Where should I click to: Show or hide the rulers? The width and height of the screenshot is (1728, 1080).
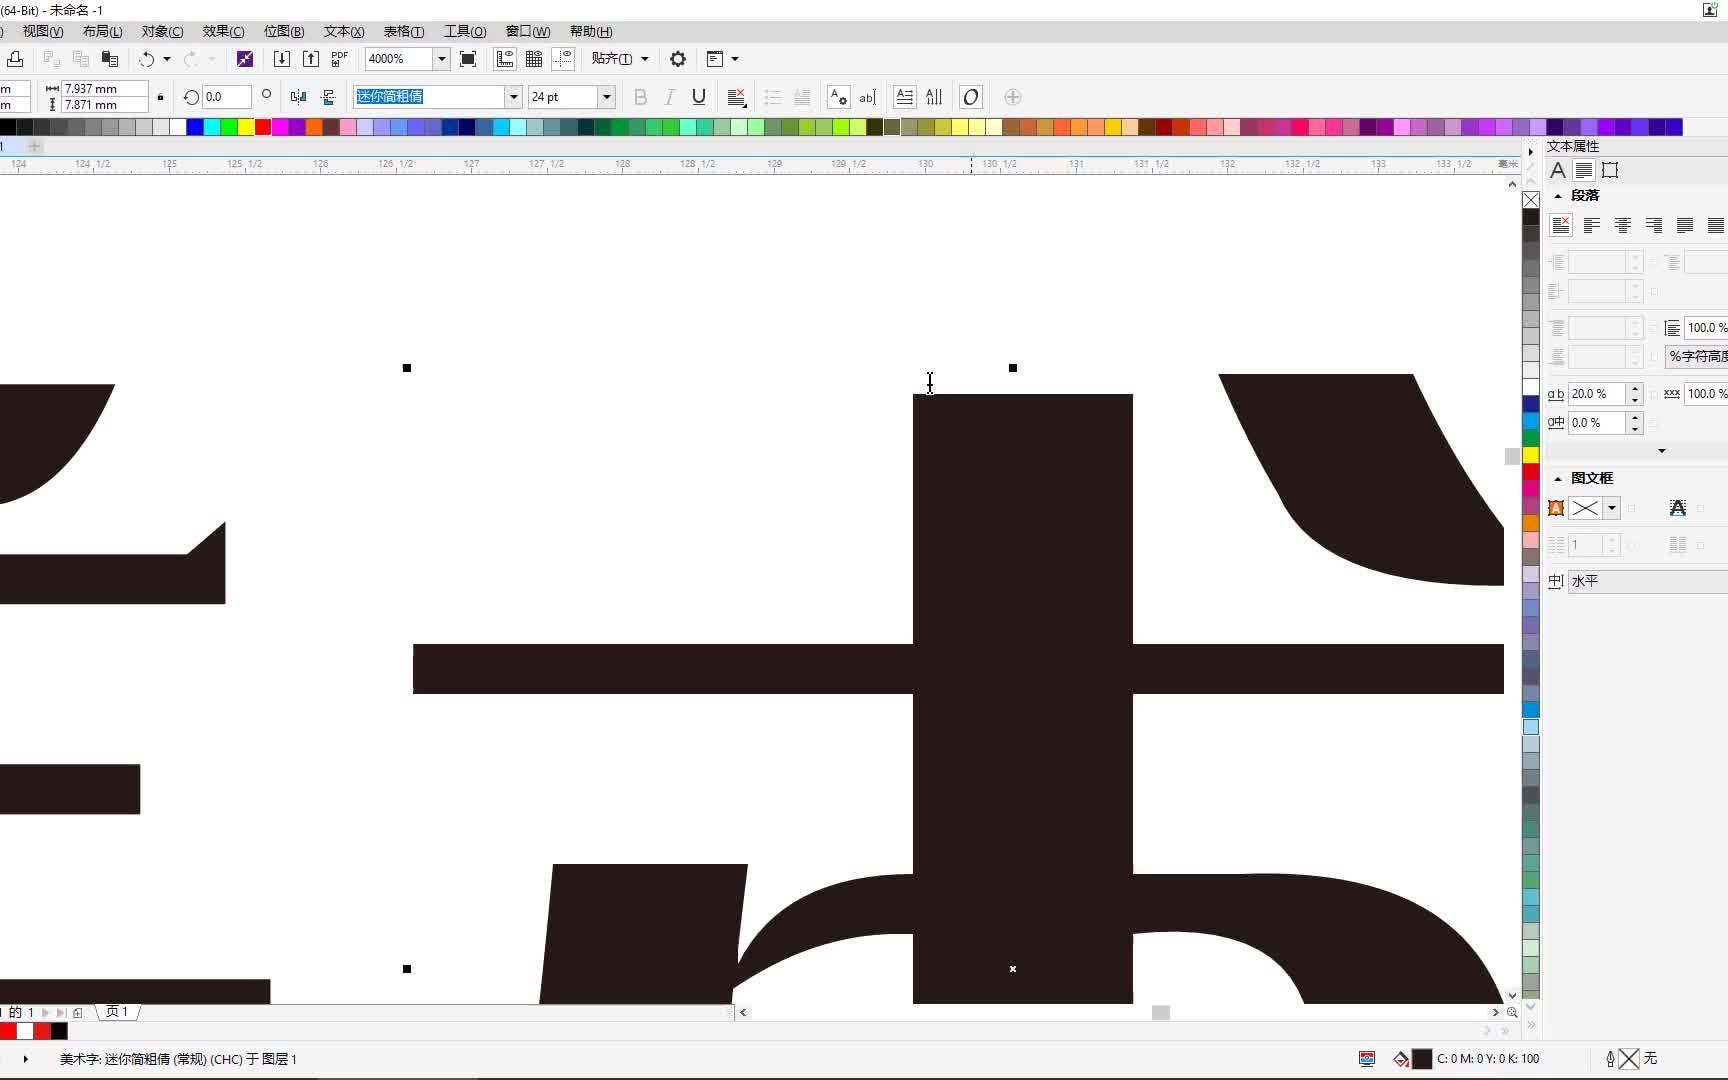pyautogui.click(x=505, y=59)
